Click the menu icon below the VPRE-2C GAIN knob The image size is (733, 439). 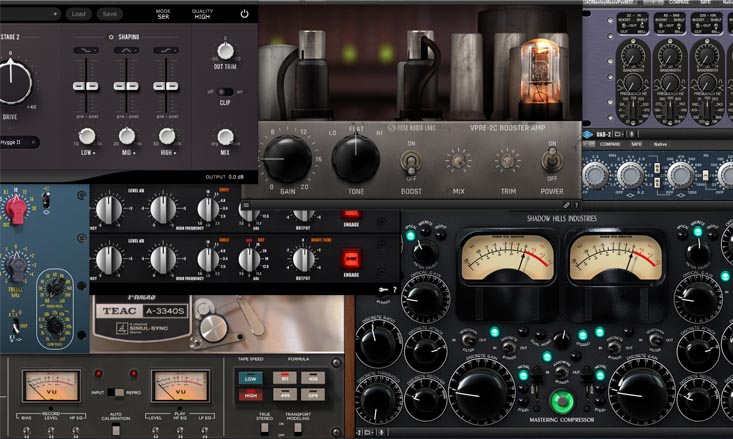pyautogui.click(x=246, y=205)
